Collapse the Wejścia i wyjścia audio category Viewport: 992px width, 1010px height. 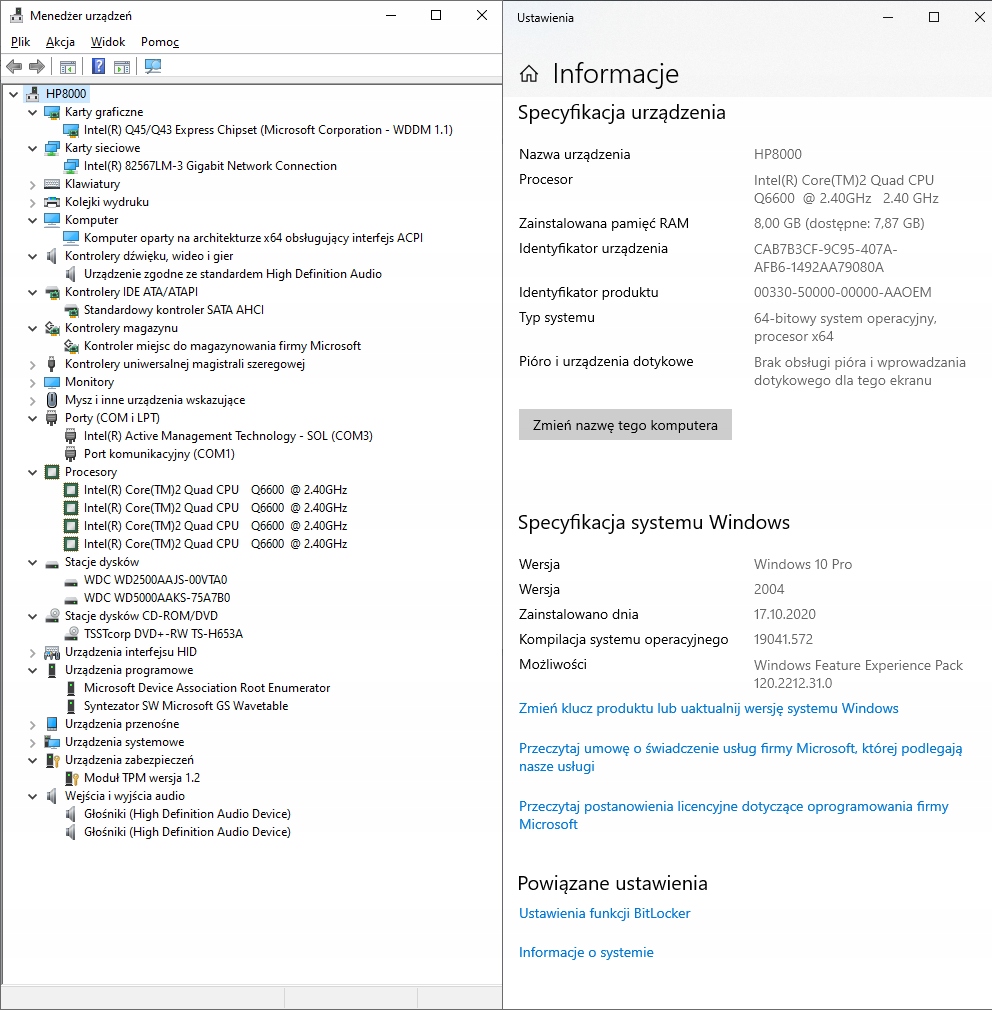coord(32,796)
